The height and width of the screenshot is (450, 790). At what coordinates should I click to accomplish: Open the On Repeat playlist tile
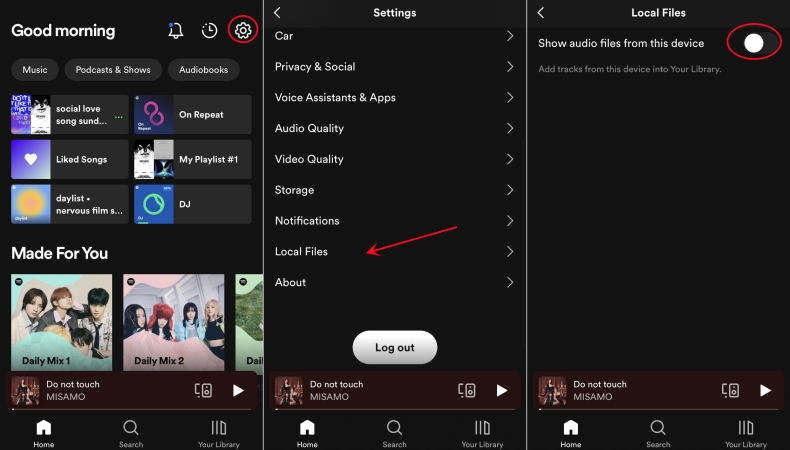coord(192,114)
